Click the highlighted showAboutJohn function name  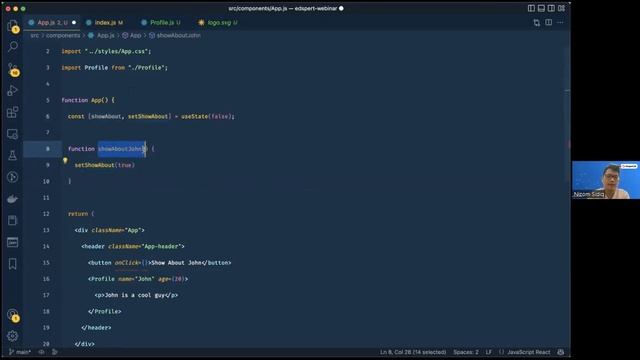pyautogui.click(x=122, y=149)
